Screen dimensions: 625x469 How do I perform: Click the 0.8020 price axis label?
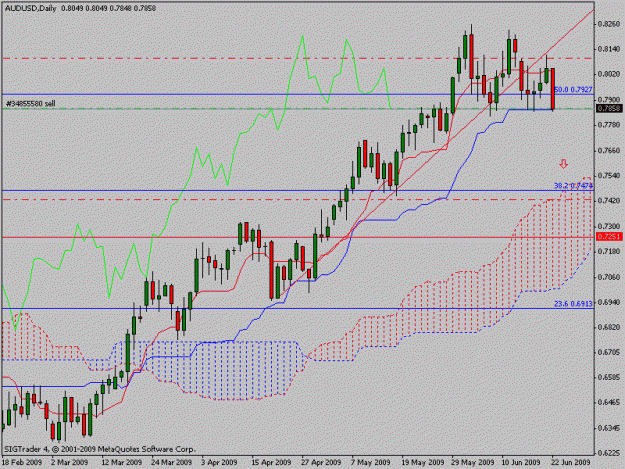pyautogui.click(x=609, y=75)
